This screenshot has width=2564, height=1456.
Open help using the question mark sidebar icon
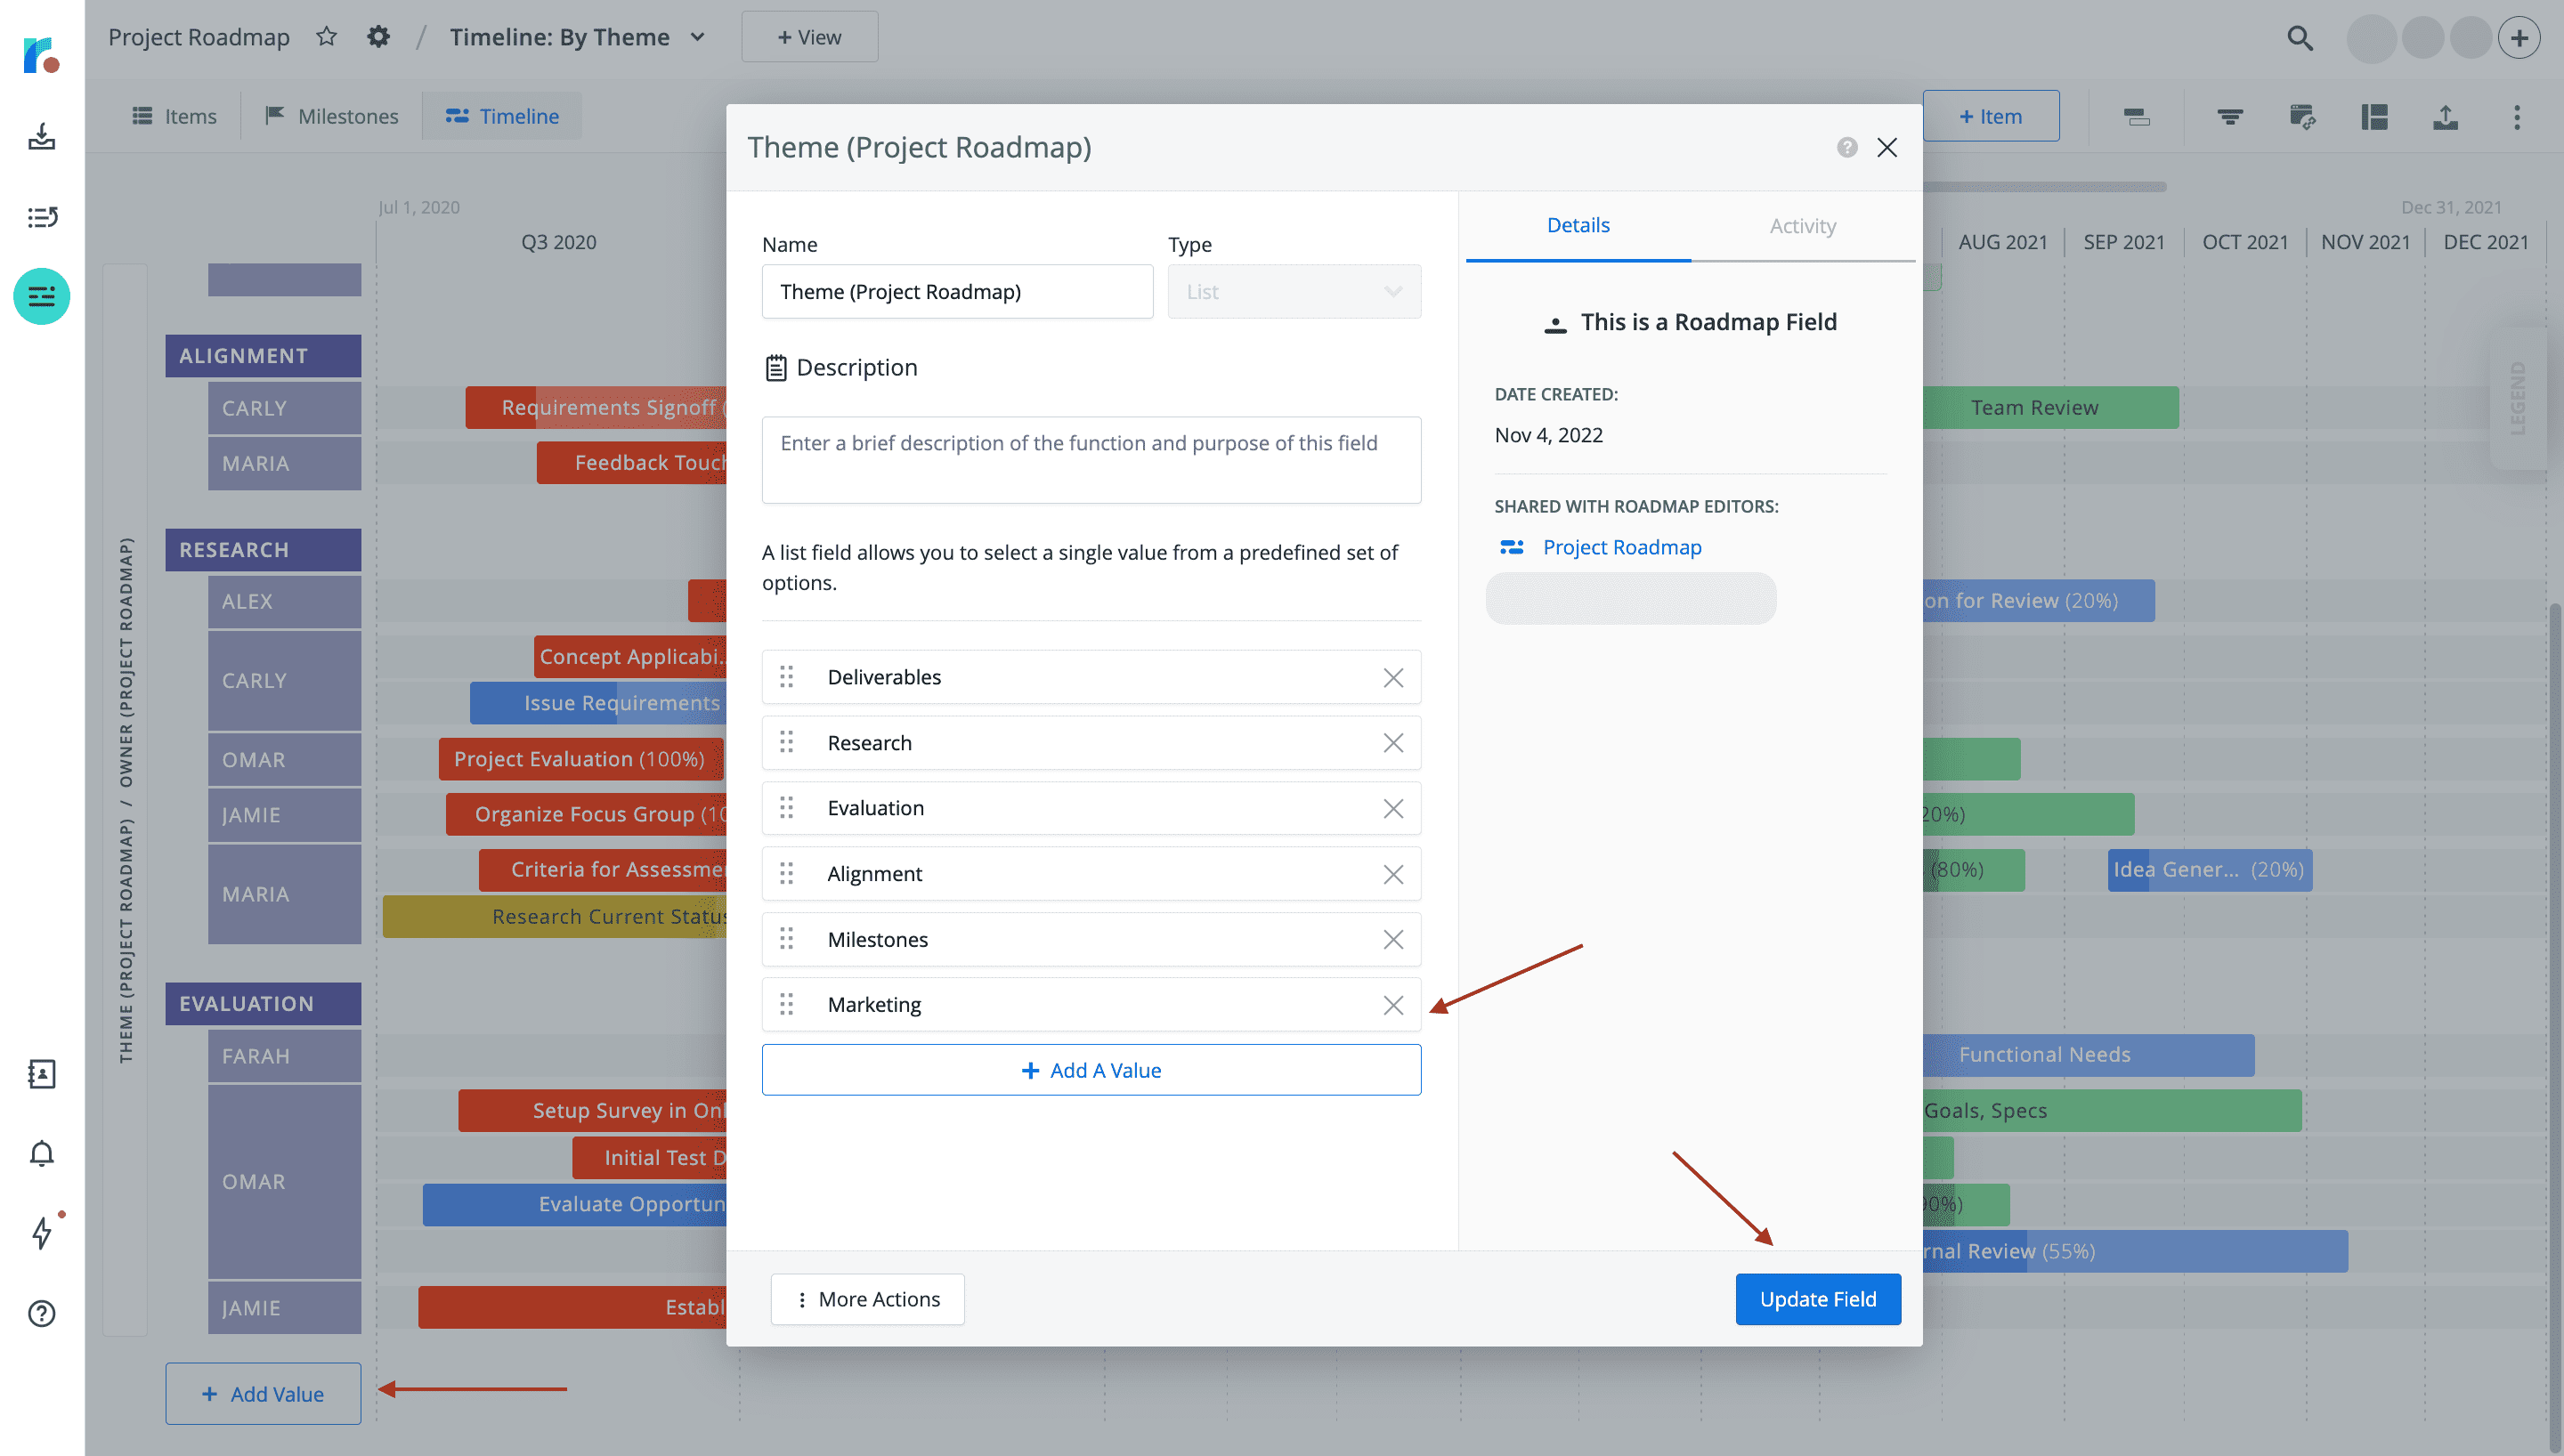[41, 1314]
